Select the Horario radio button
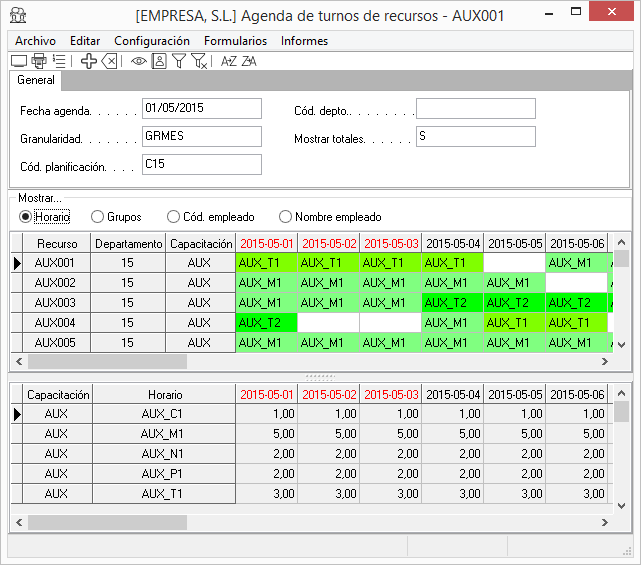The width and height of the screenshot is (641, 565). 26,216
